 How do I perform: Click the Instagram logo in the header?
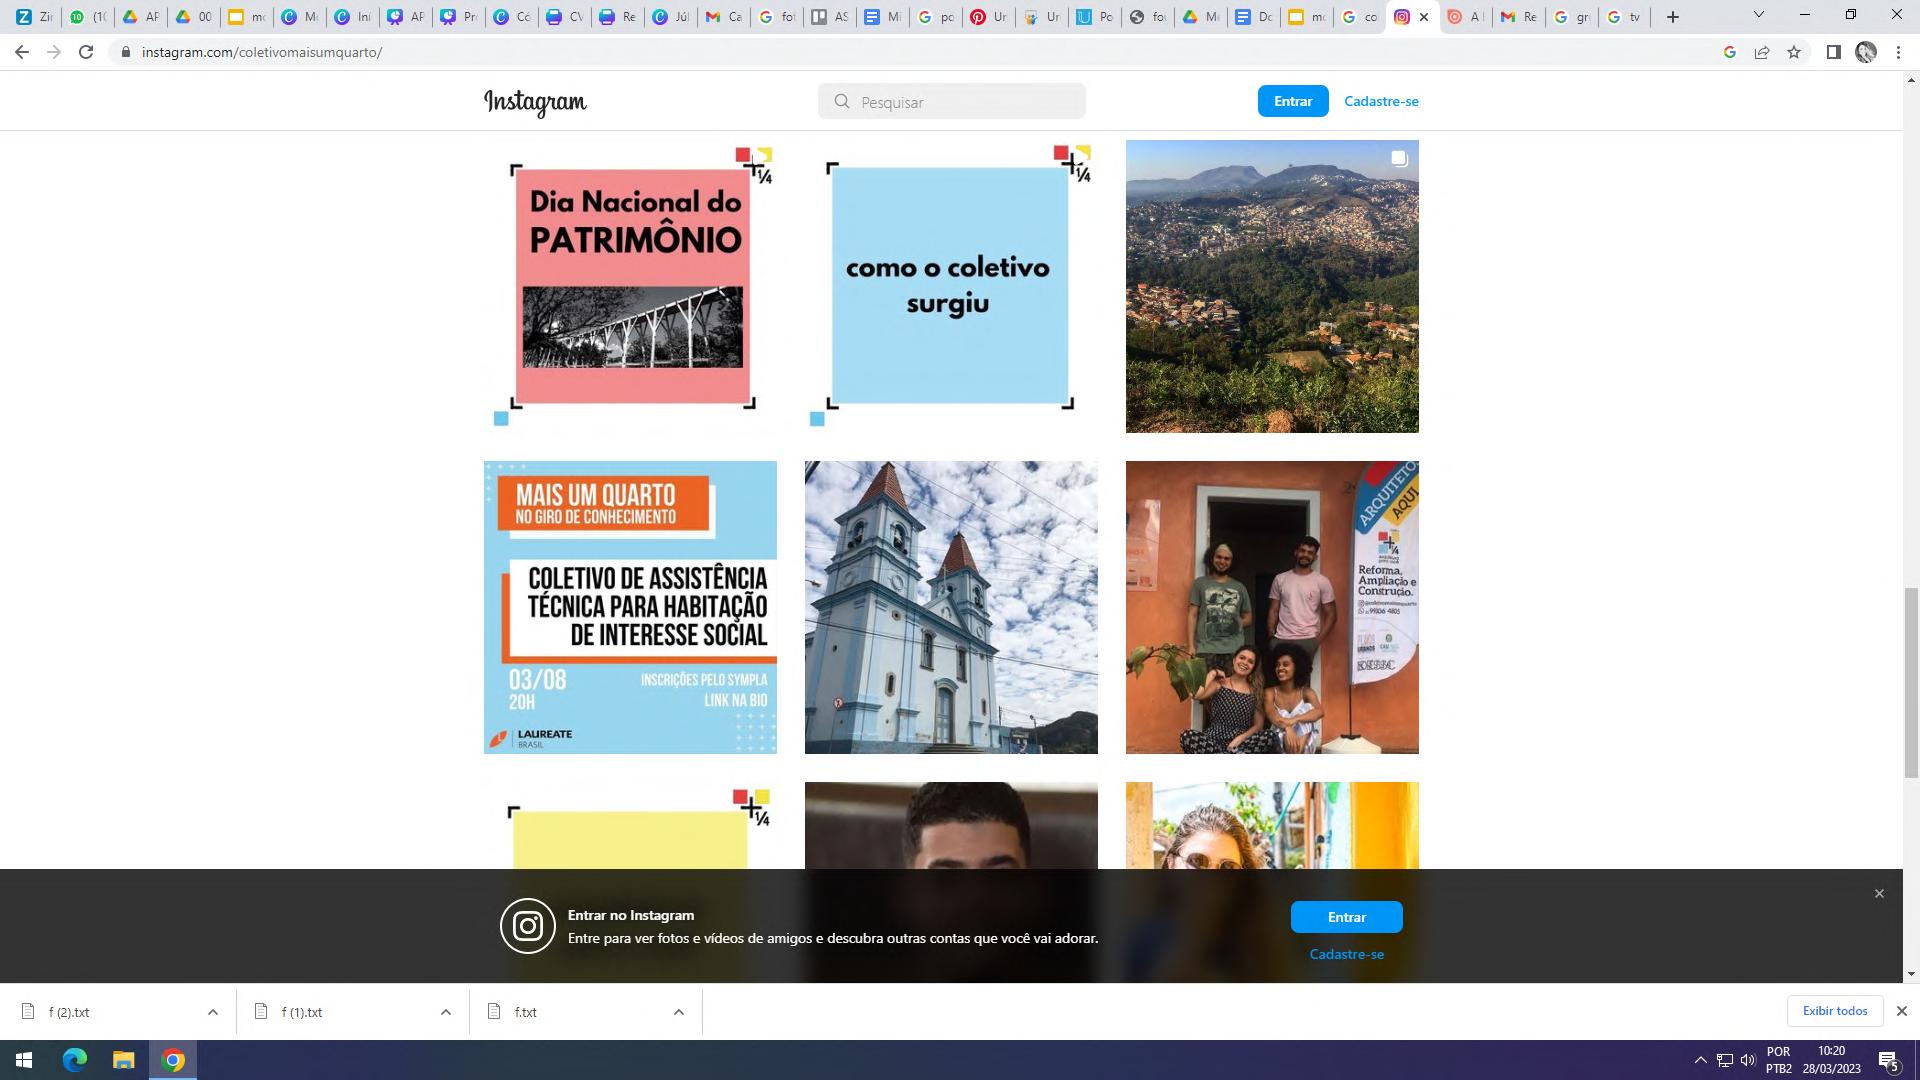tap(535, 102)
